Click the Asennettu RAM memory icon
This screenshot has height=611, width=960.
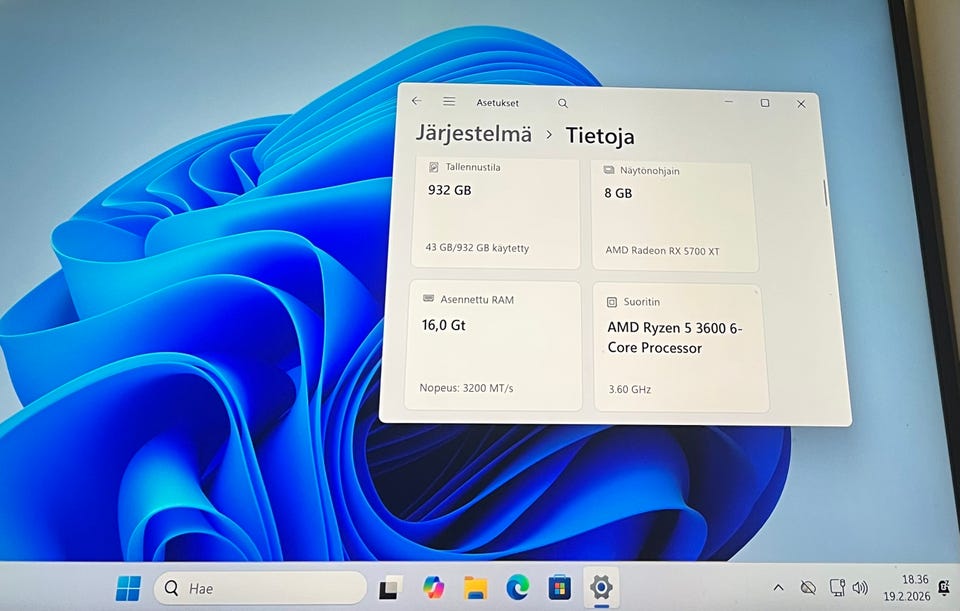(x=429, y=298)
